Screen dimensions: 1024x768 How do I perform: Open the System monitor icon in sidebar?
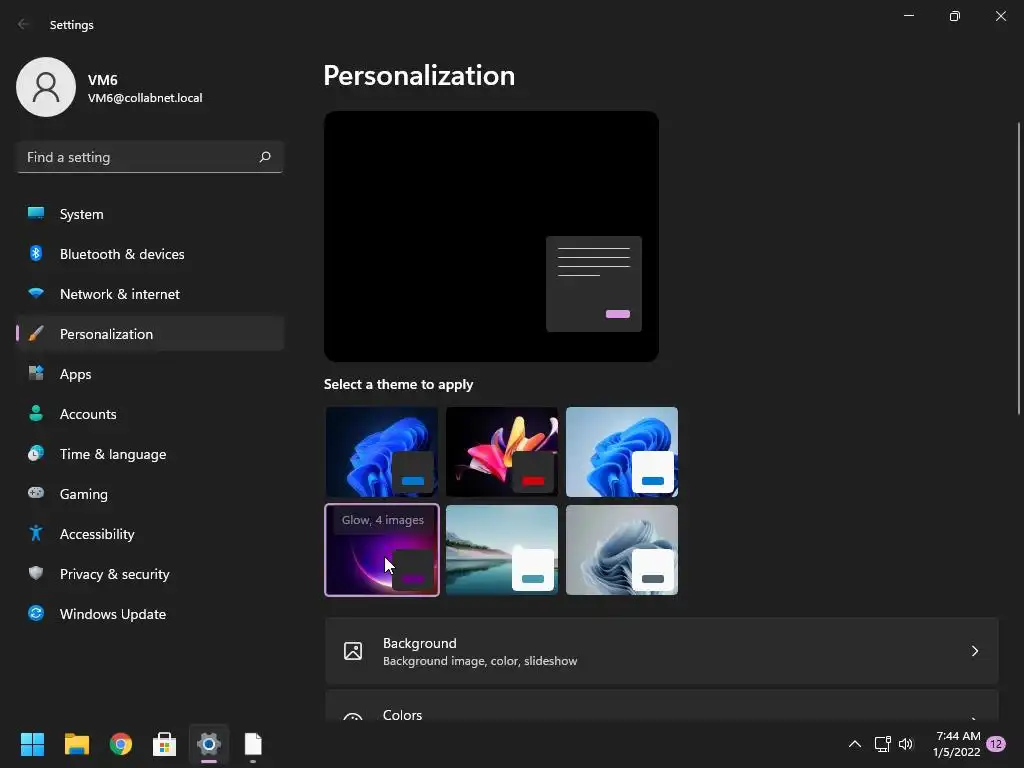click(x=36, y=214)
